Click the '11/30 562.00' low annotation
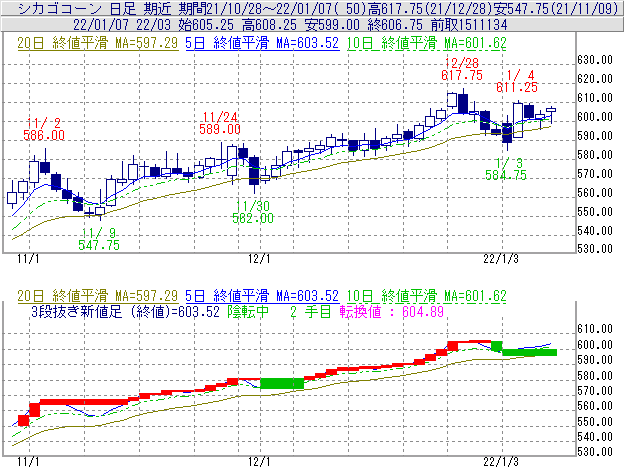Viewport: 624px width, 475px height. pos(253,212)
